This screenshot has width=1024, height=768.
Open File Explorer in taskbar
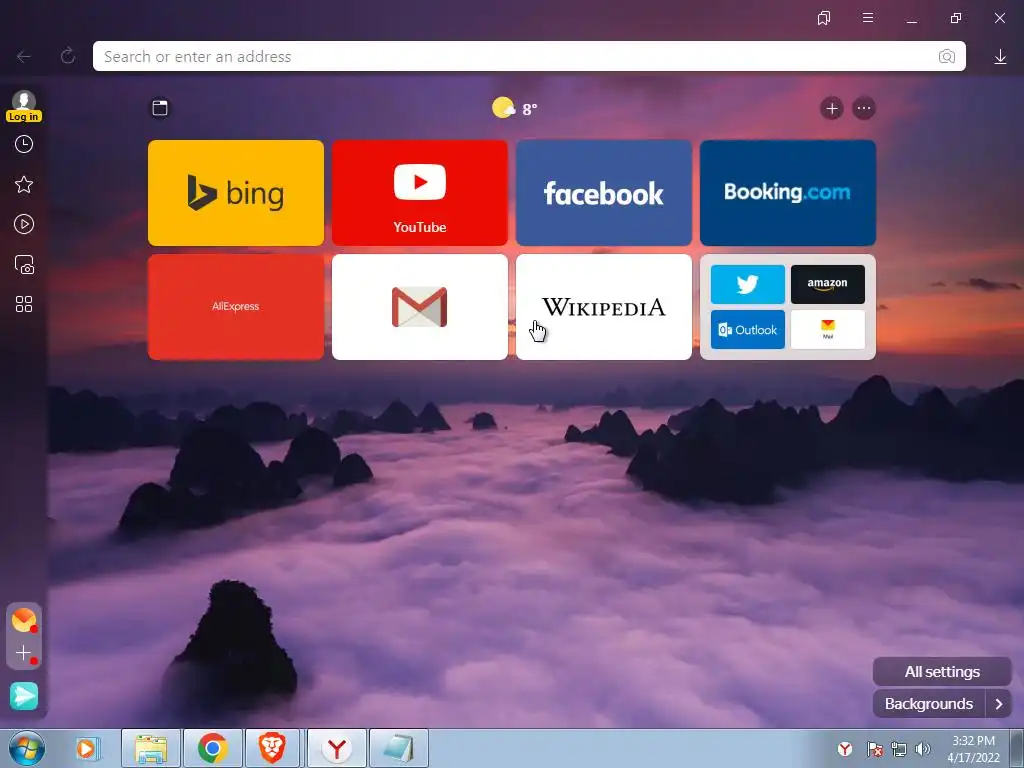[x=151, y=748]
